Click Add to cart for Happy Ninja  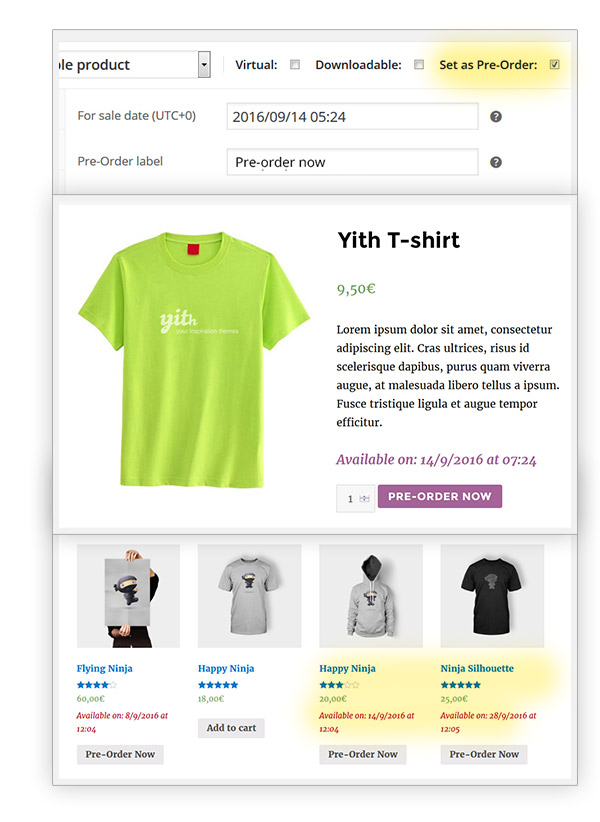click(x=231, y=728)
